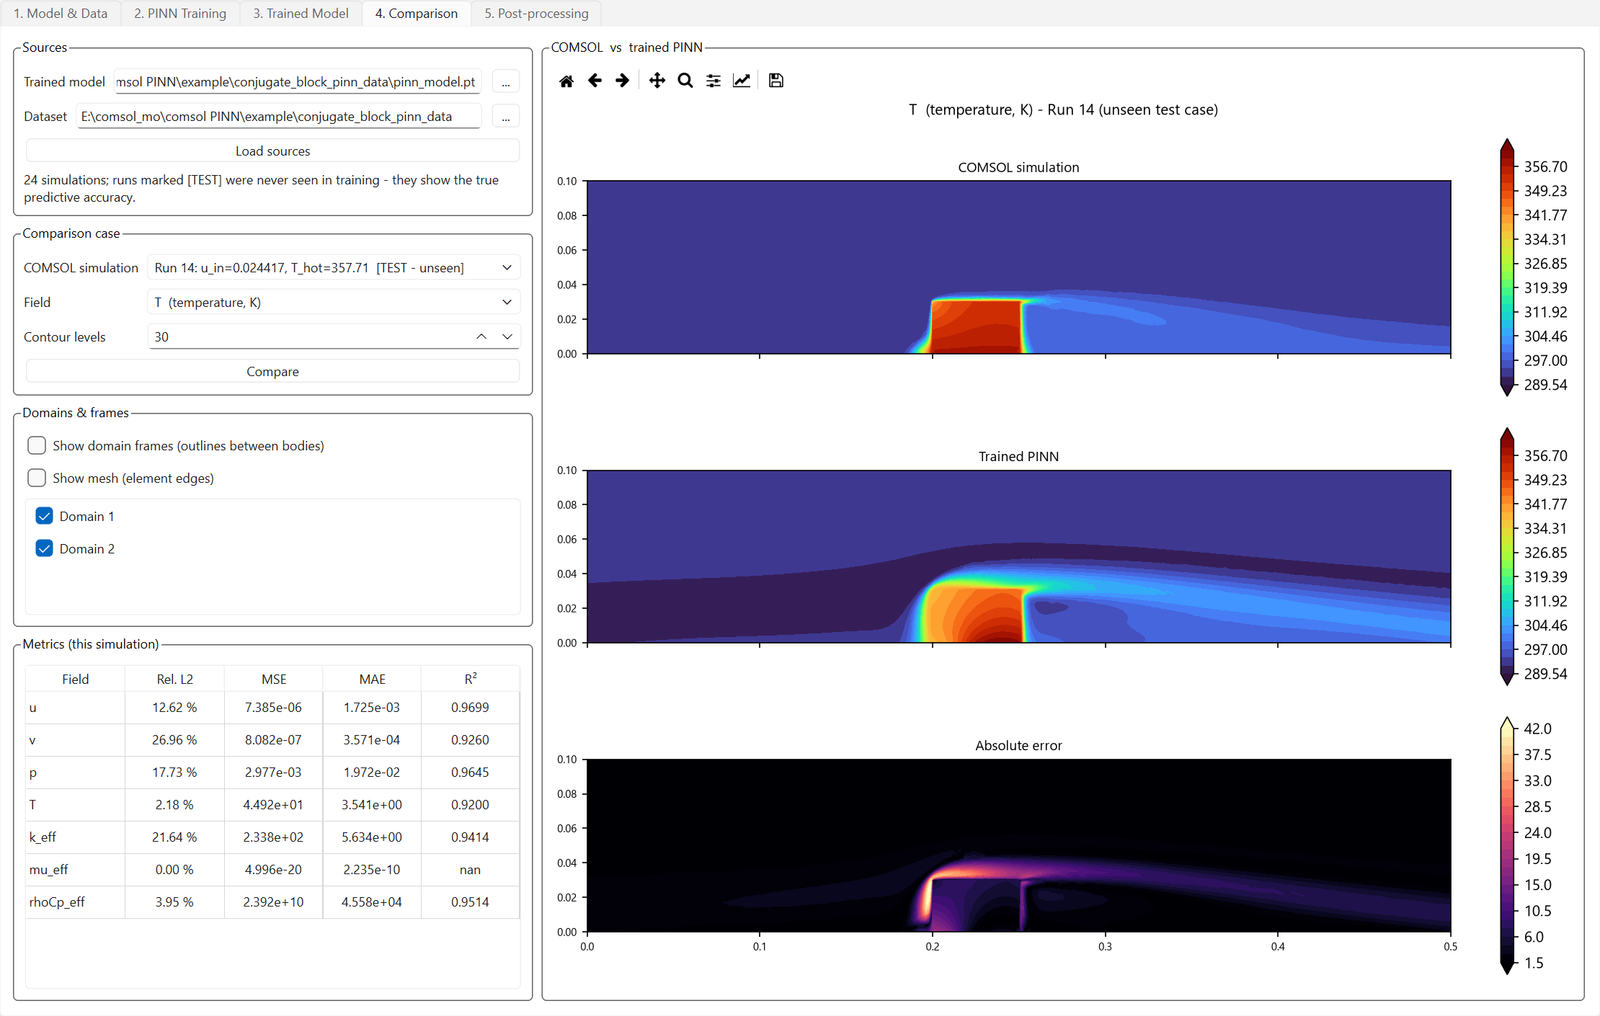
Task: Go back to previous plot view
Action: click(x=595, y=81)
